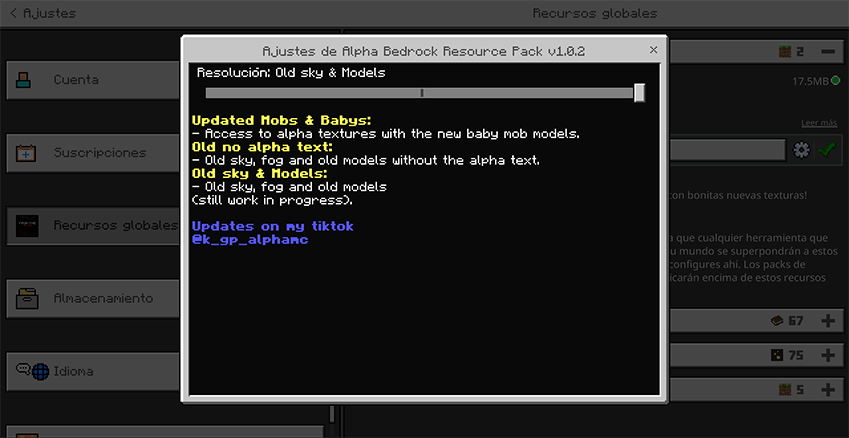Close the Alpha Bedrock pack settings dialog
This screenshot has height=438, width=849.
pos(654,50)
